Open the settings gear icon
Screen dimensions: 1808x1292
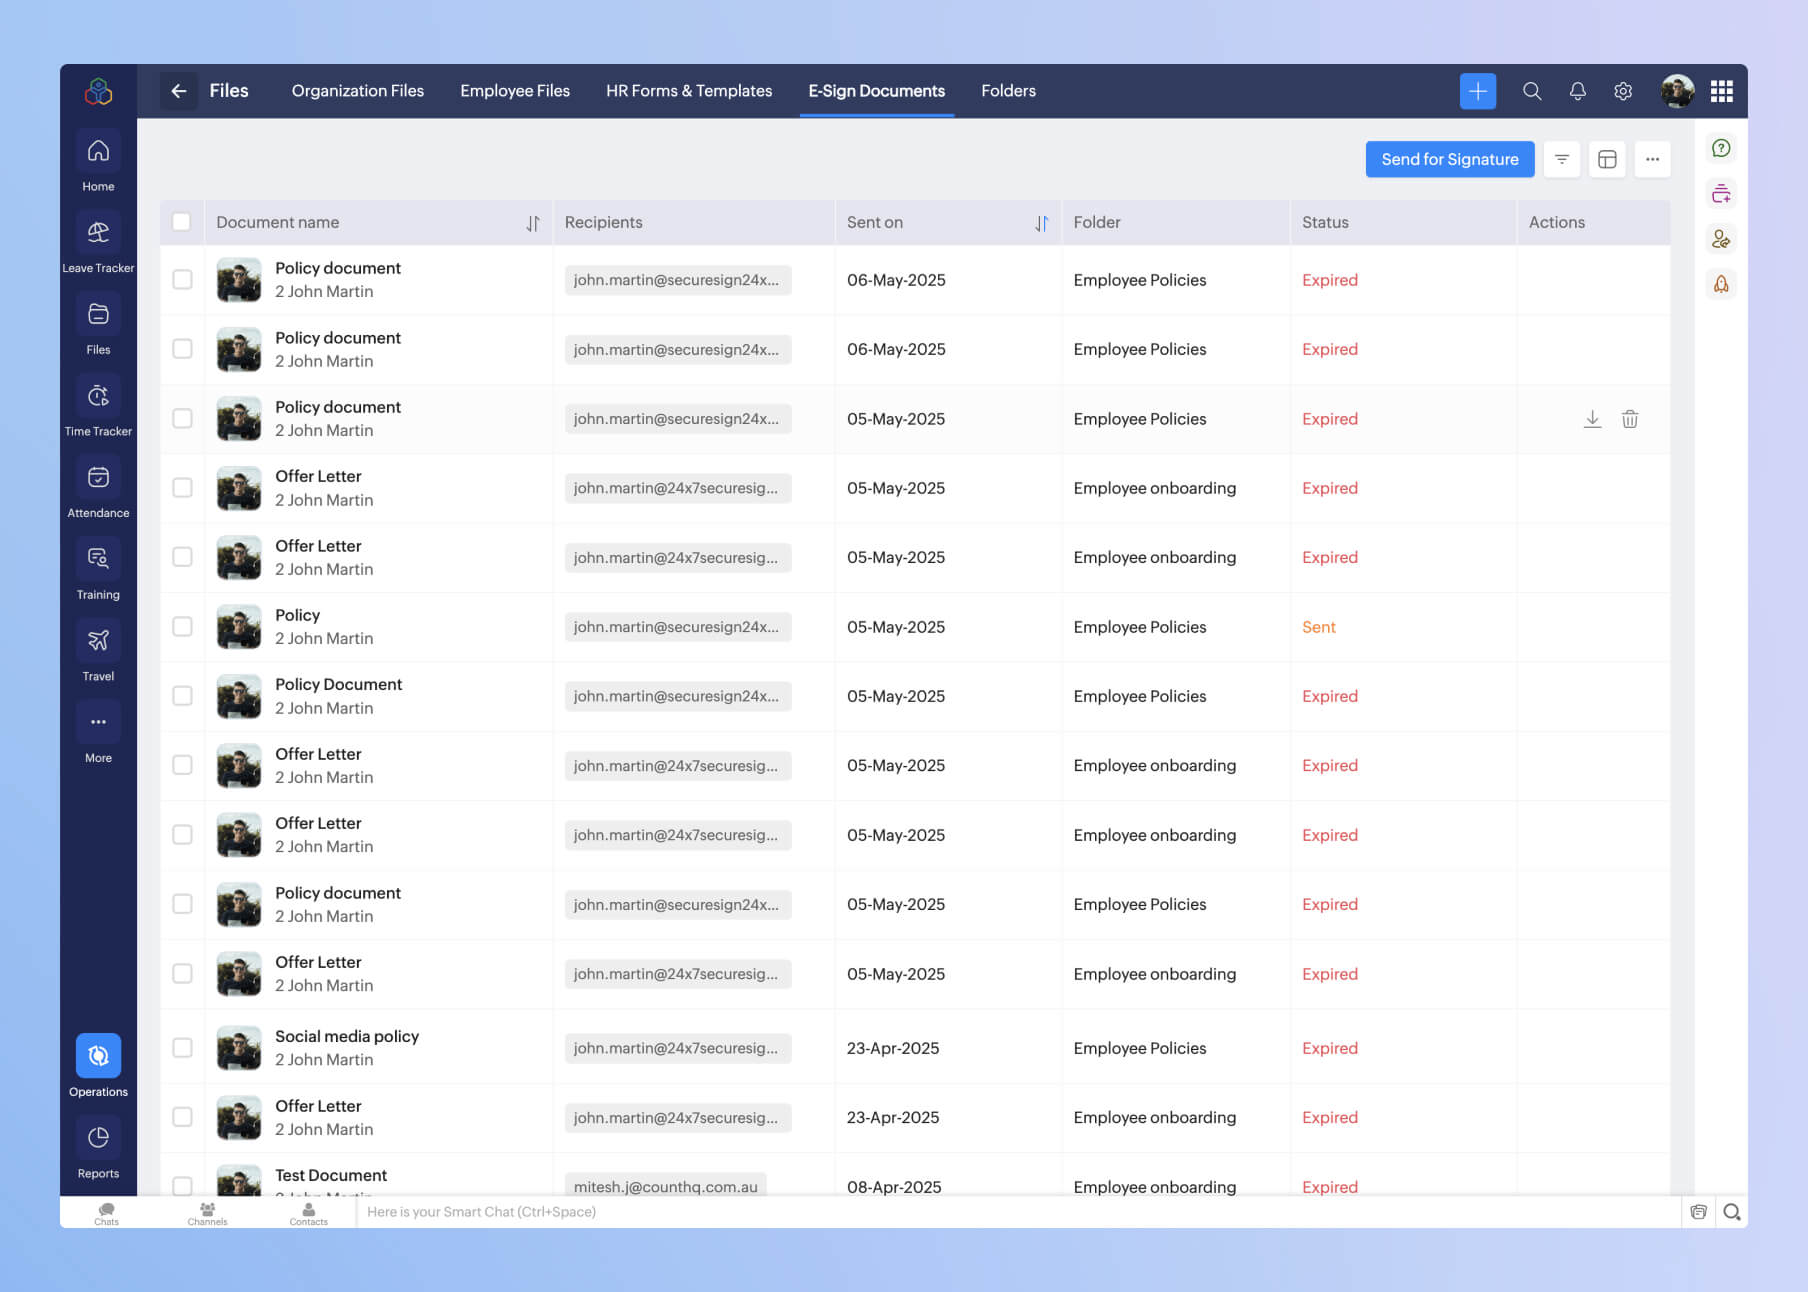tap(1623, 91)
